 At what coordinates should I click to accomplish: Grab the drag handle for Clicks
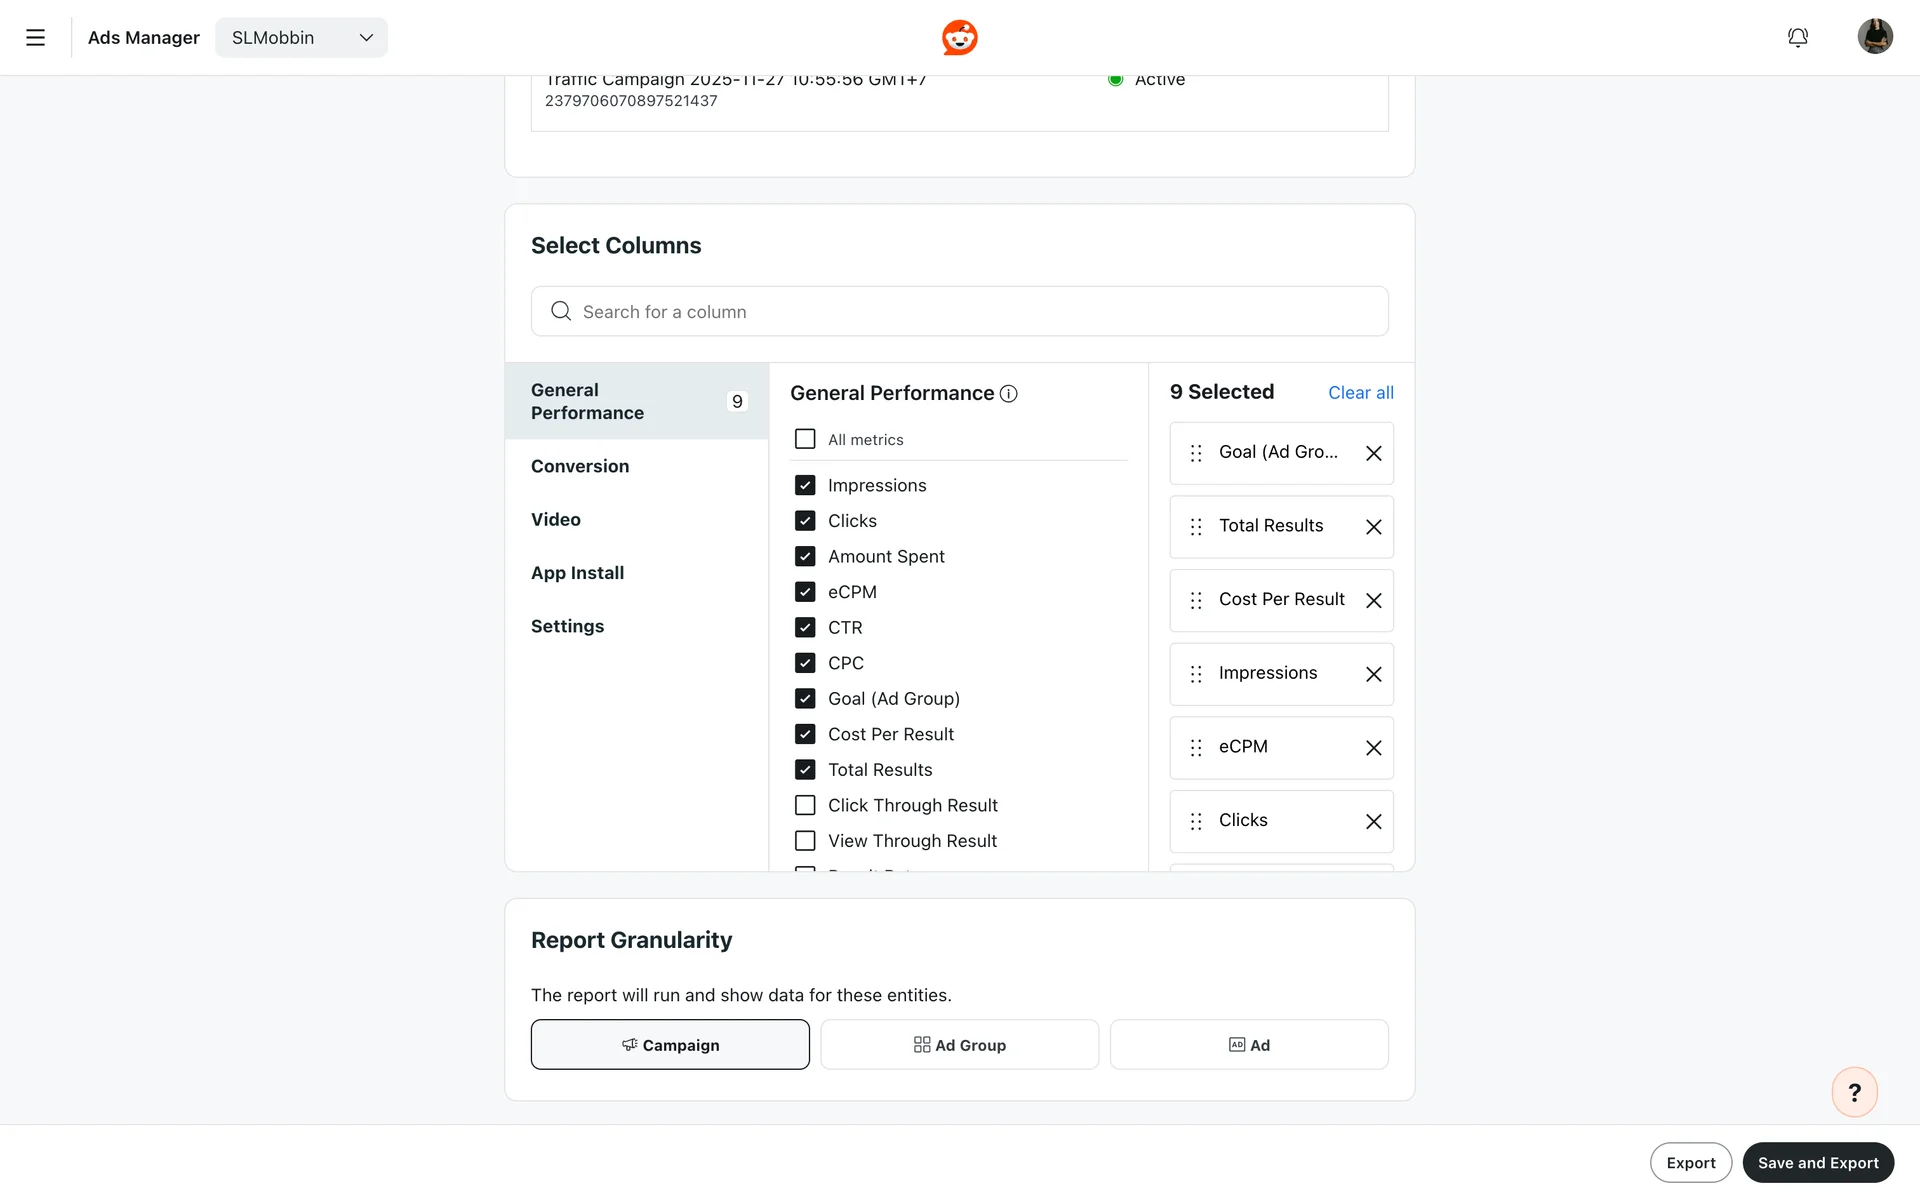point(1196,821)
